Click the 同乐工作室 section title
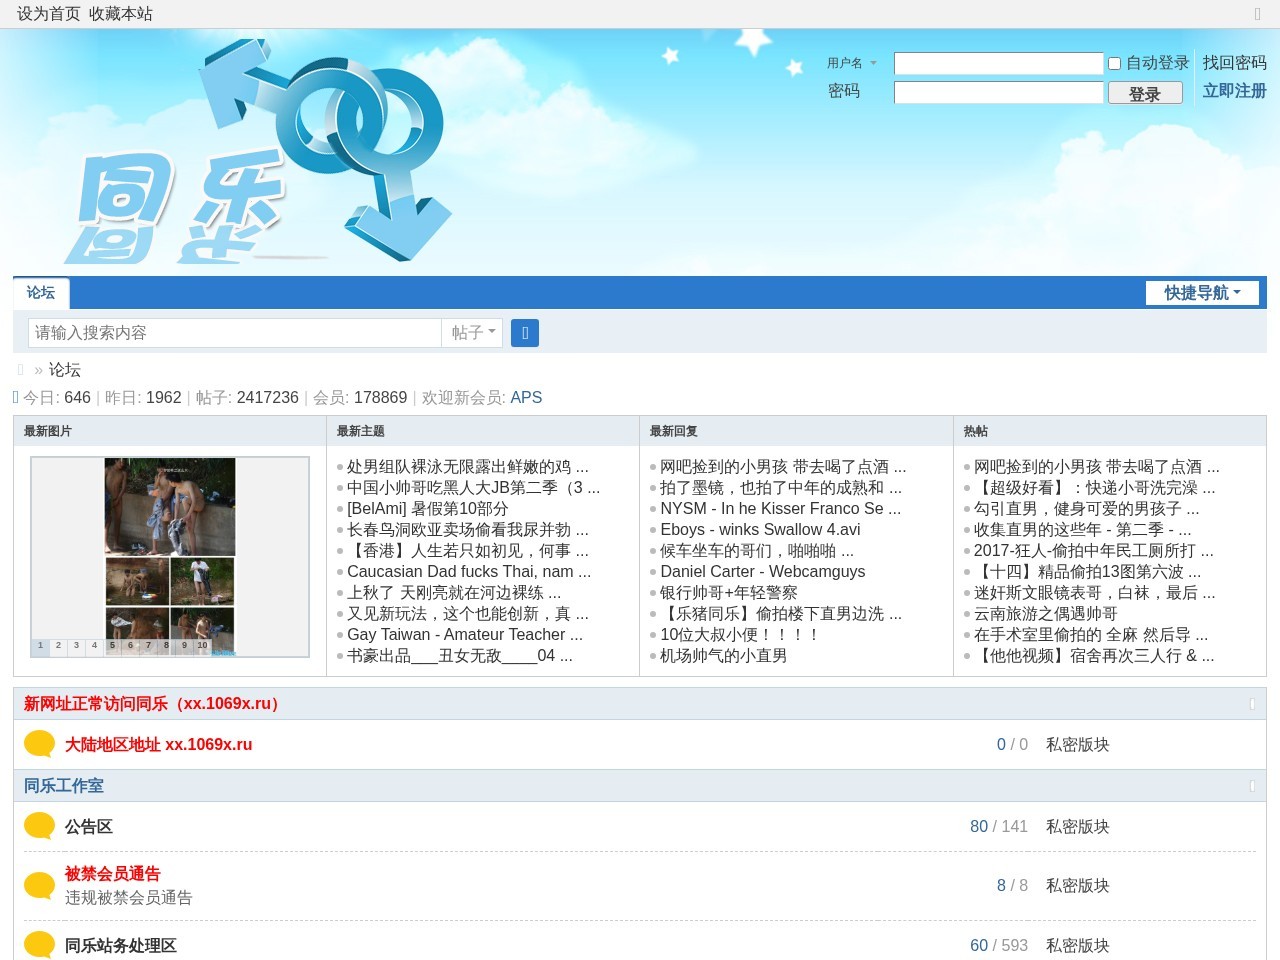Image resolution: width=1280 pixels, height=960 pixels. 64,786
